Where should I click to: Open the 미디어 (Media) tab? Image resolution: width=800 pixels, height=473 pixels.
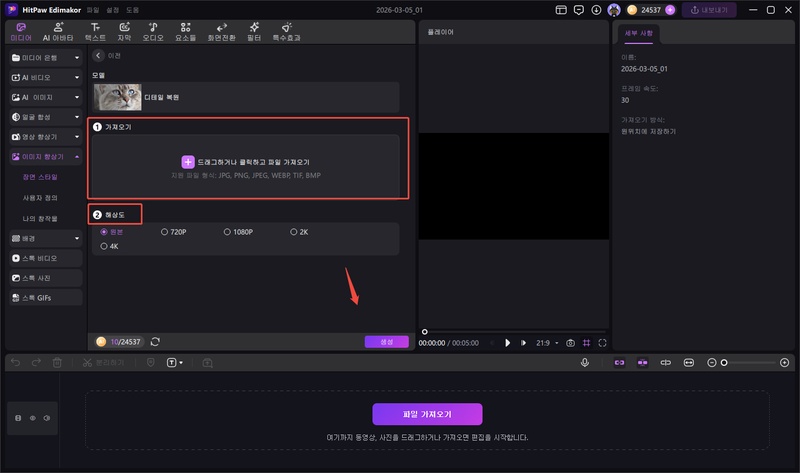click(x=21, y=32)
